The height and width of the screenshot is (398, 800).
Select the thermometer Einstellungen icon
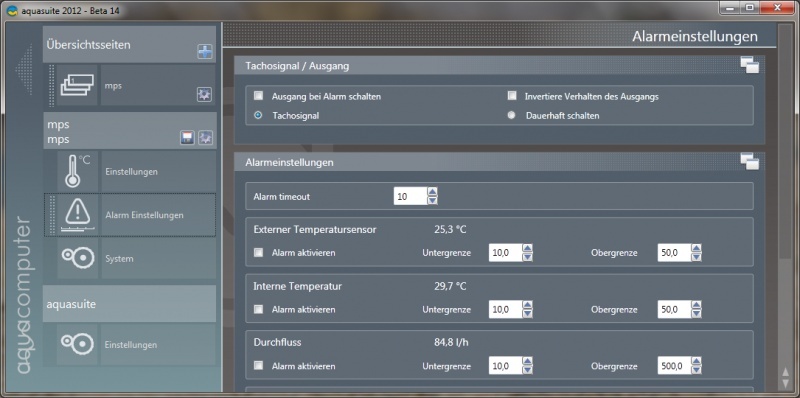[77, 171]
